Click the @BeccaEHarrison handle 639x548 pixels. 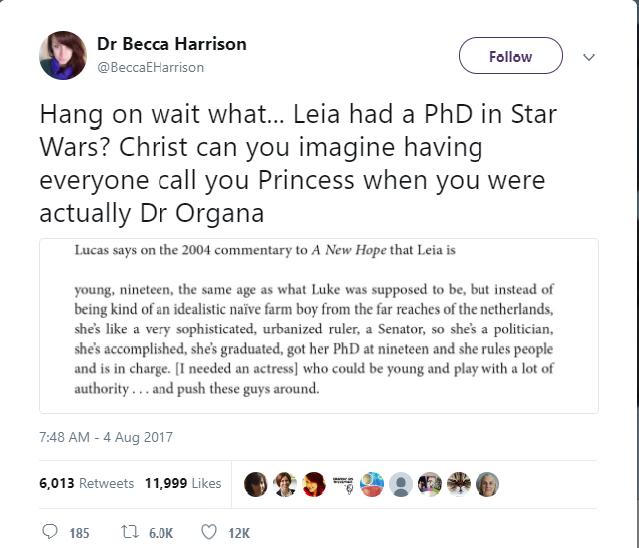150,67
